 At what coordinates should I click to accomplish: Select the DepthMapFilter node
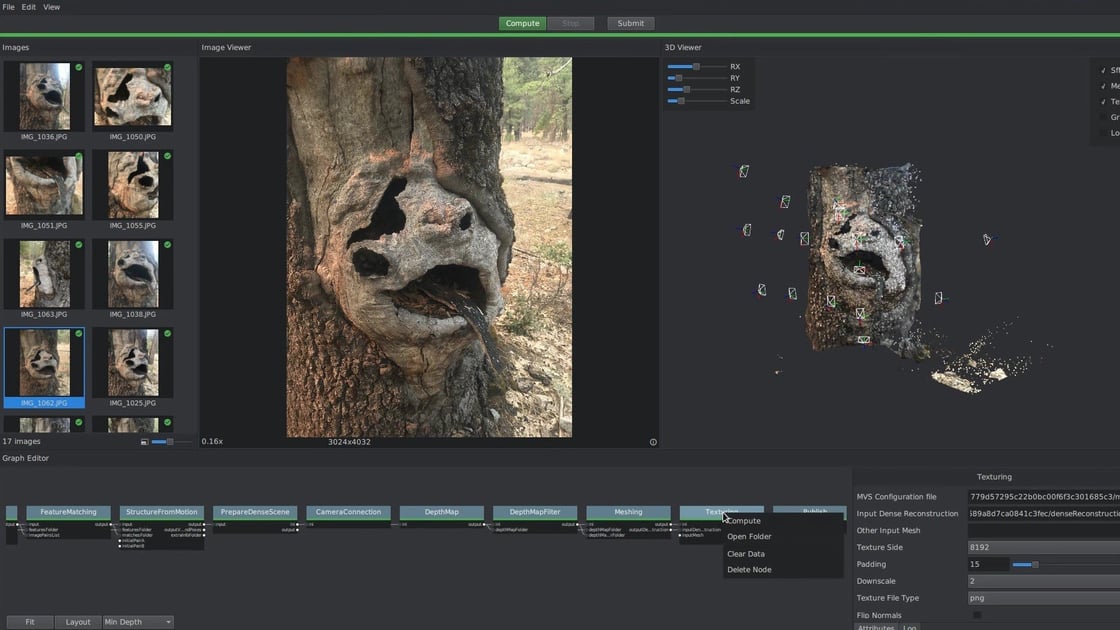(x=533, y=511)
